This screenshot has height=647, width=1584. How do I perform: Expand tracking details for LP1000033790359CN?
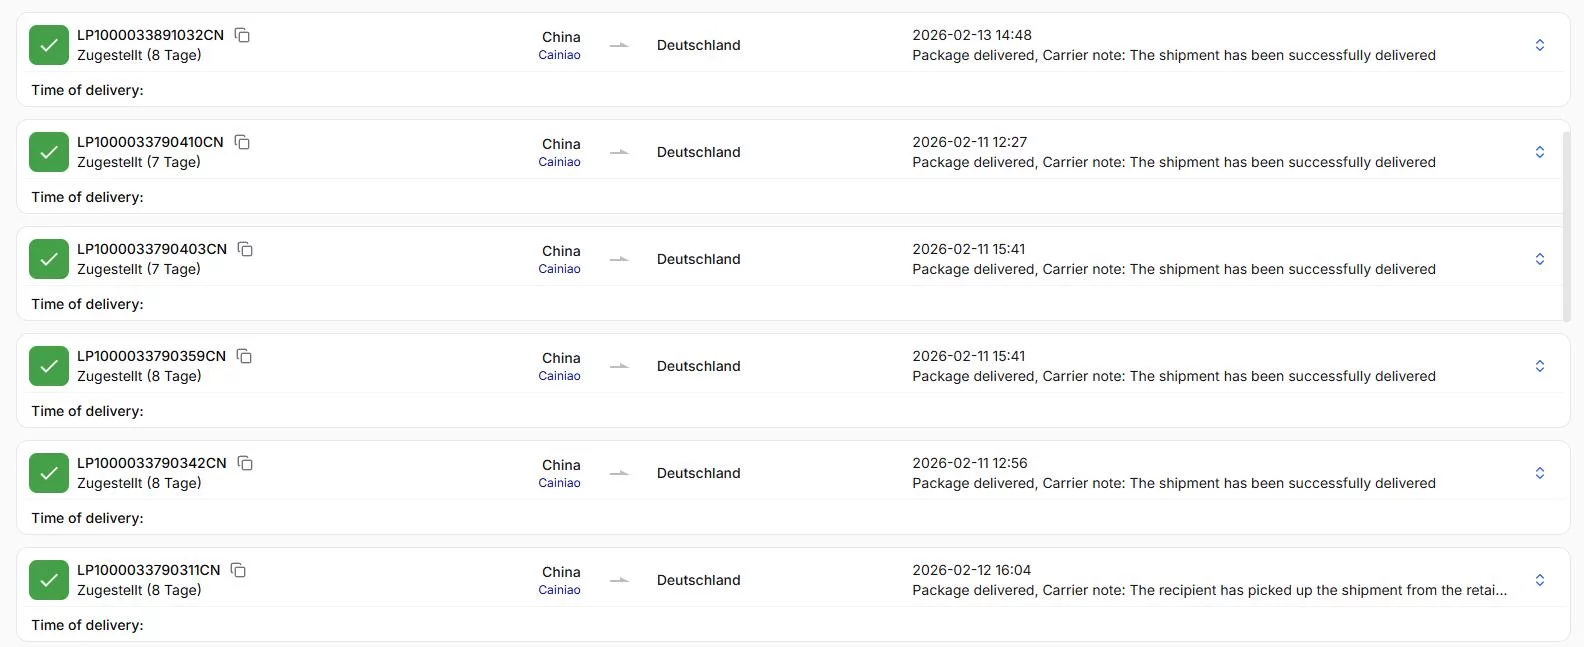pos(1540,366)
